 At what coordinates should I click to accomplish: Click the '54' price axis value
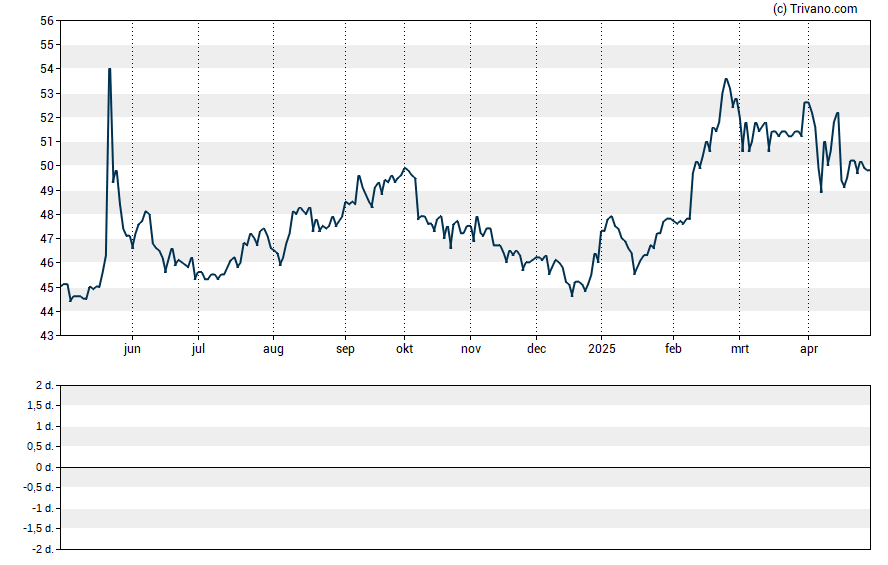pyautogui.click(x=47, y=69)
